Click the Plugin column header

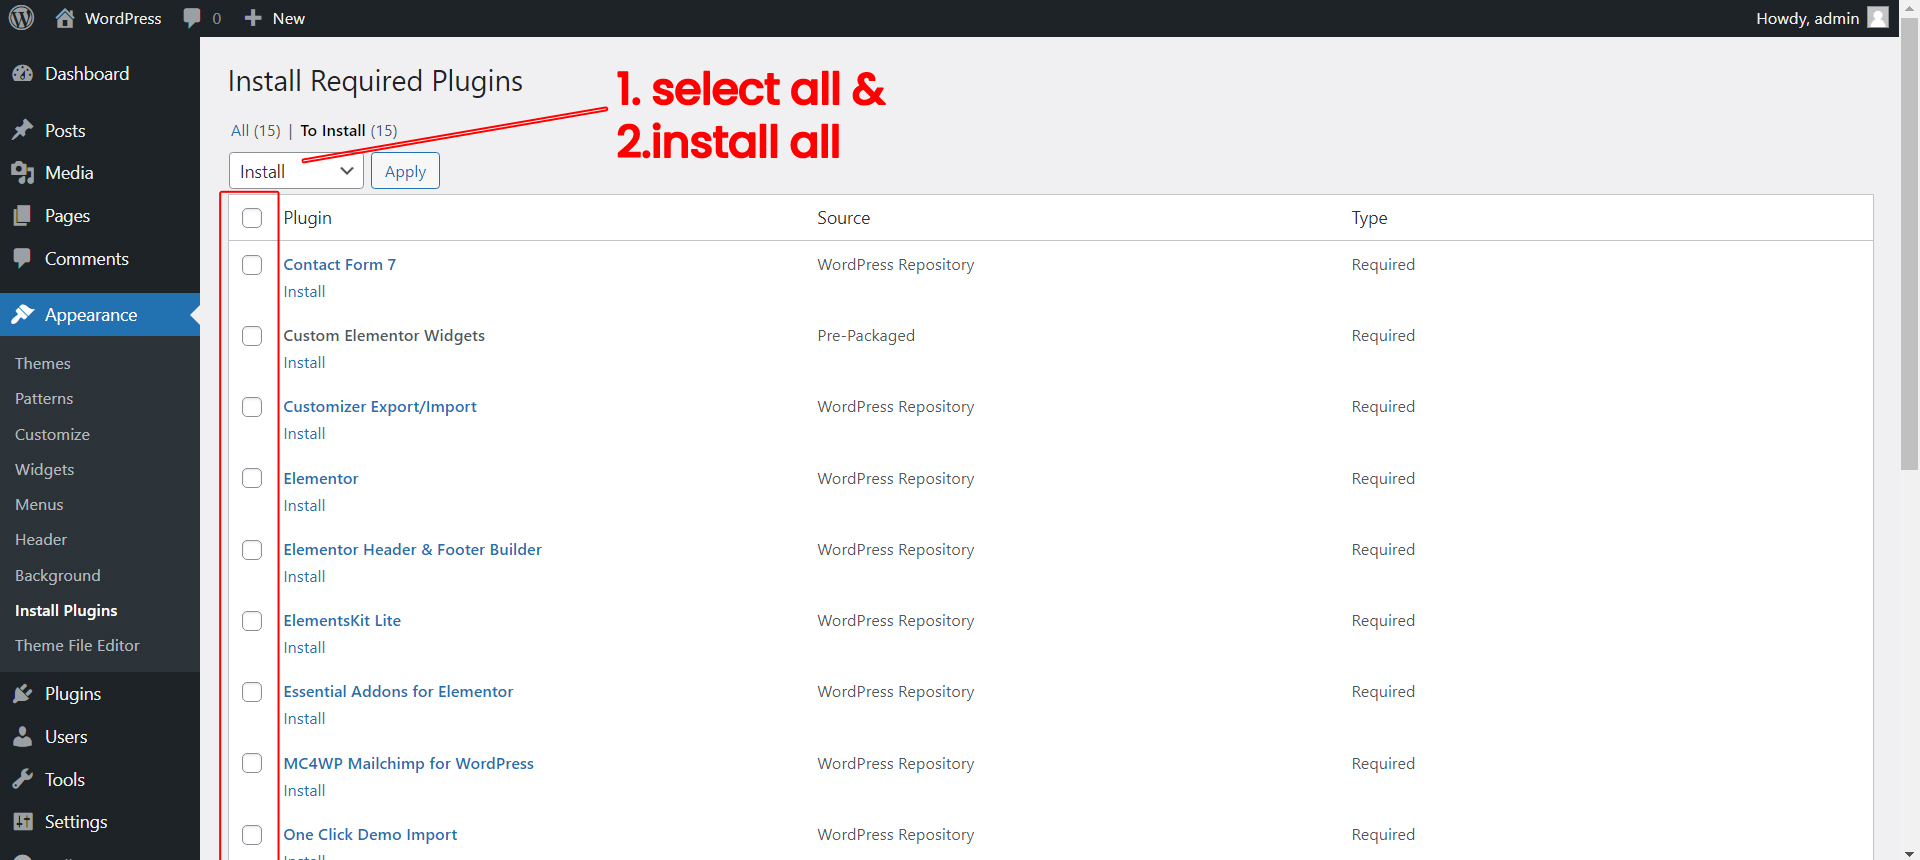[x=307, y=218]
